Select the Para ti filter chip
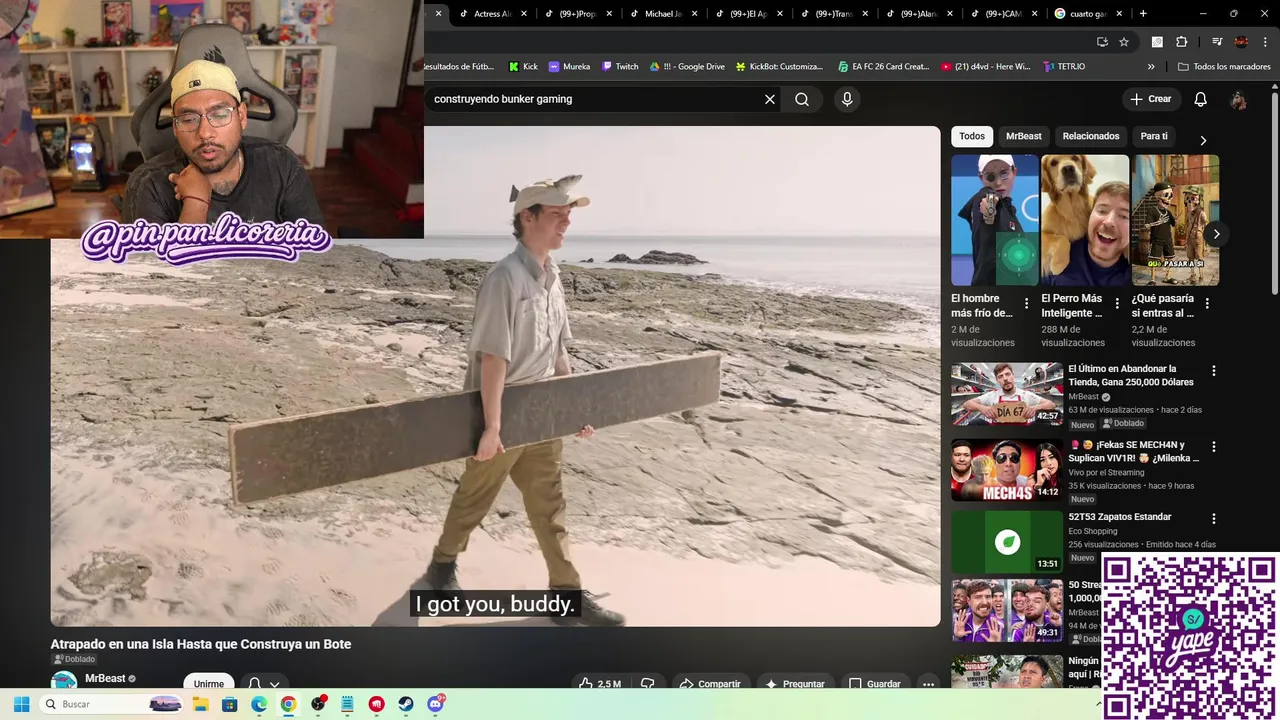Screen dimensions: 1280x720 [x=1154, y=136]
